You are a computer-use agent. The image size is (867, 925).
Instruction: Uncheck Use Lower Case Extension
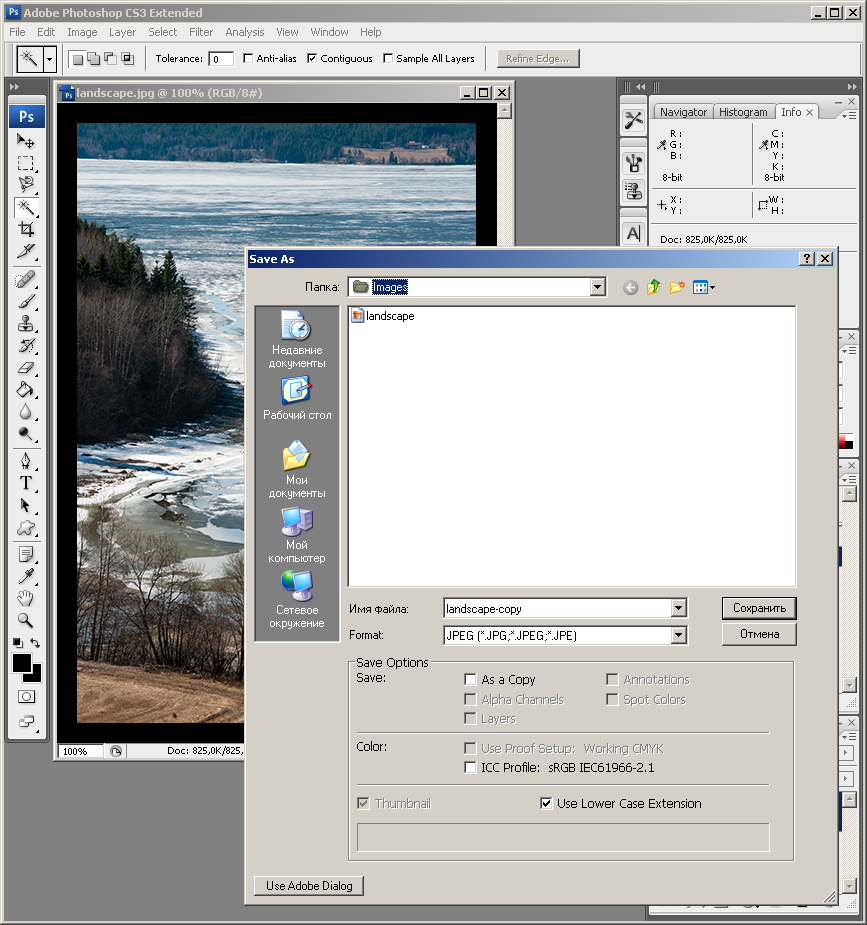point(546,803)
